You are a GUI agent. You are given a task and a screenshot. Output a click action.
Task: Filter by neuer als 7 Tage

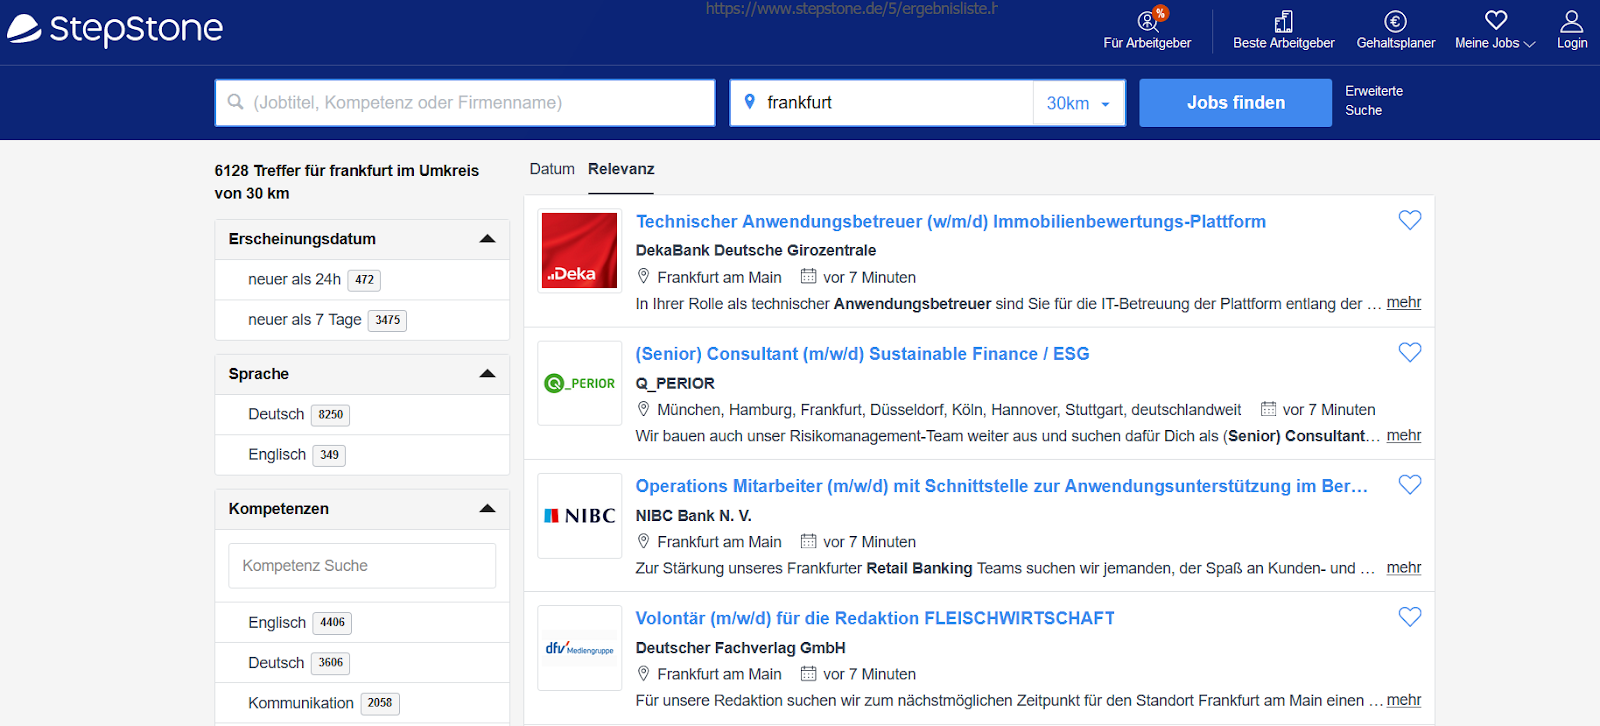click(x=327, y=320)
